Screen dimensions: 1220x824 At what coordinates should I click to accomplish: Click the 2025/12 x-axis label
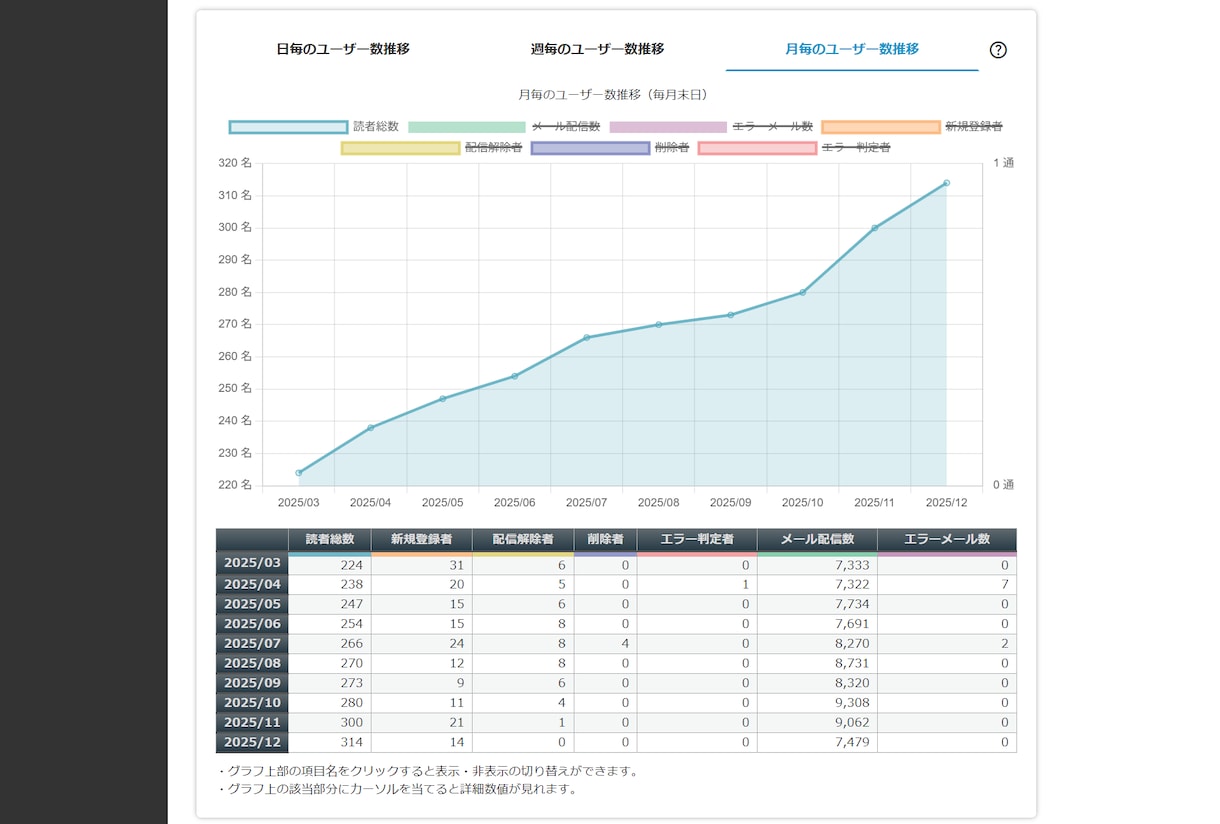click(946, 502)
